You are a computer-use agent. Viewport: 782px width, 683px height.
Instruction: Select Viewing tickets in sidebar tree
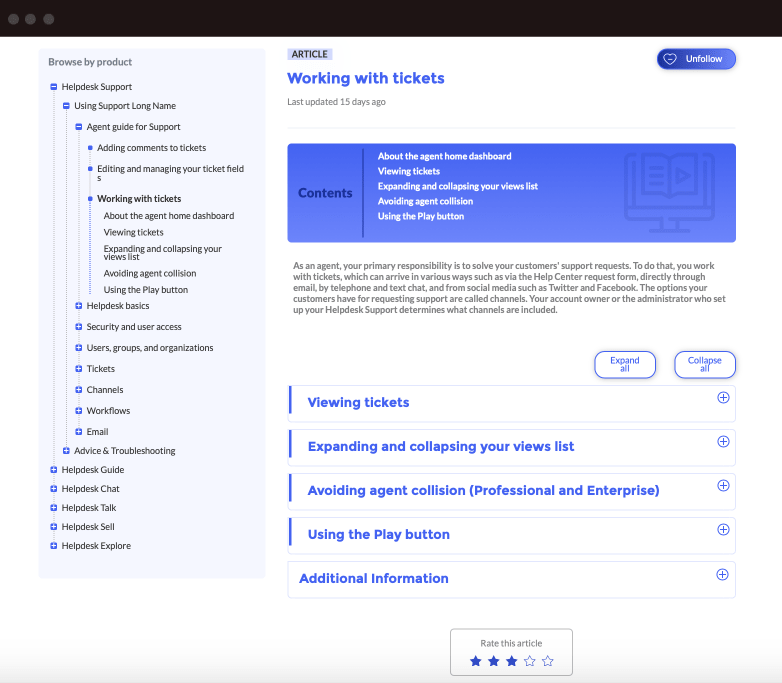pyautogui.click(x=133, y=232)
